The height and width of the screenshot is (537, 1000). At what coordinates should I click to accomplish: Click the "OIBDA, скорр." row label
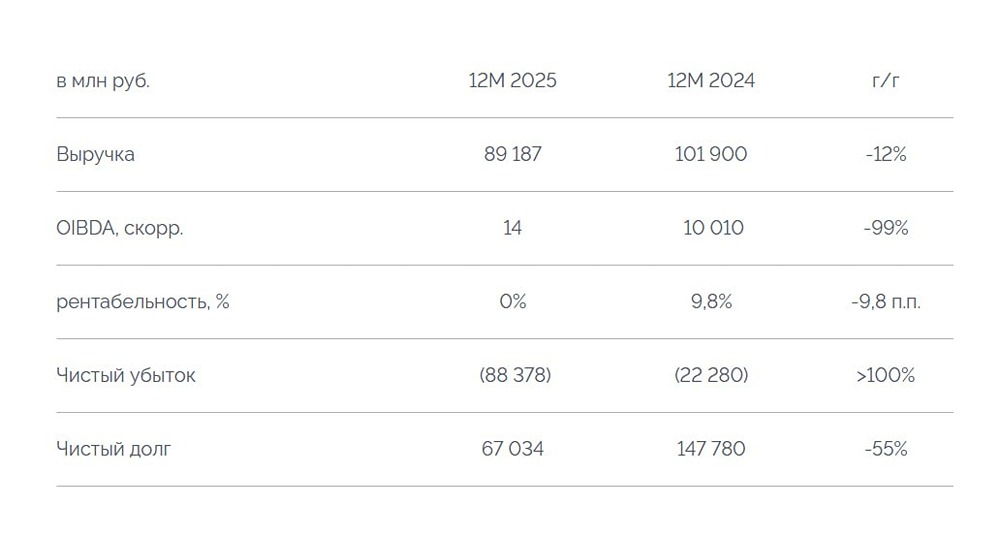click(120, 228)
